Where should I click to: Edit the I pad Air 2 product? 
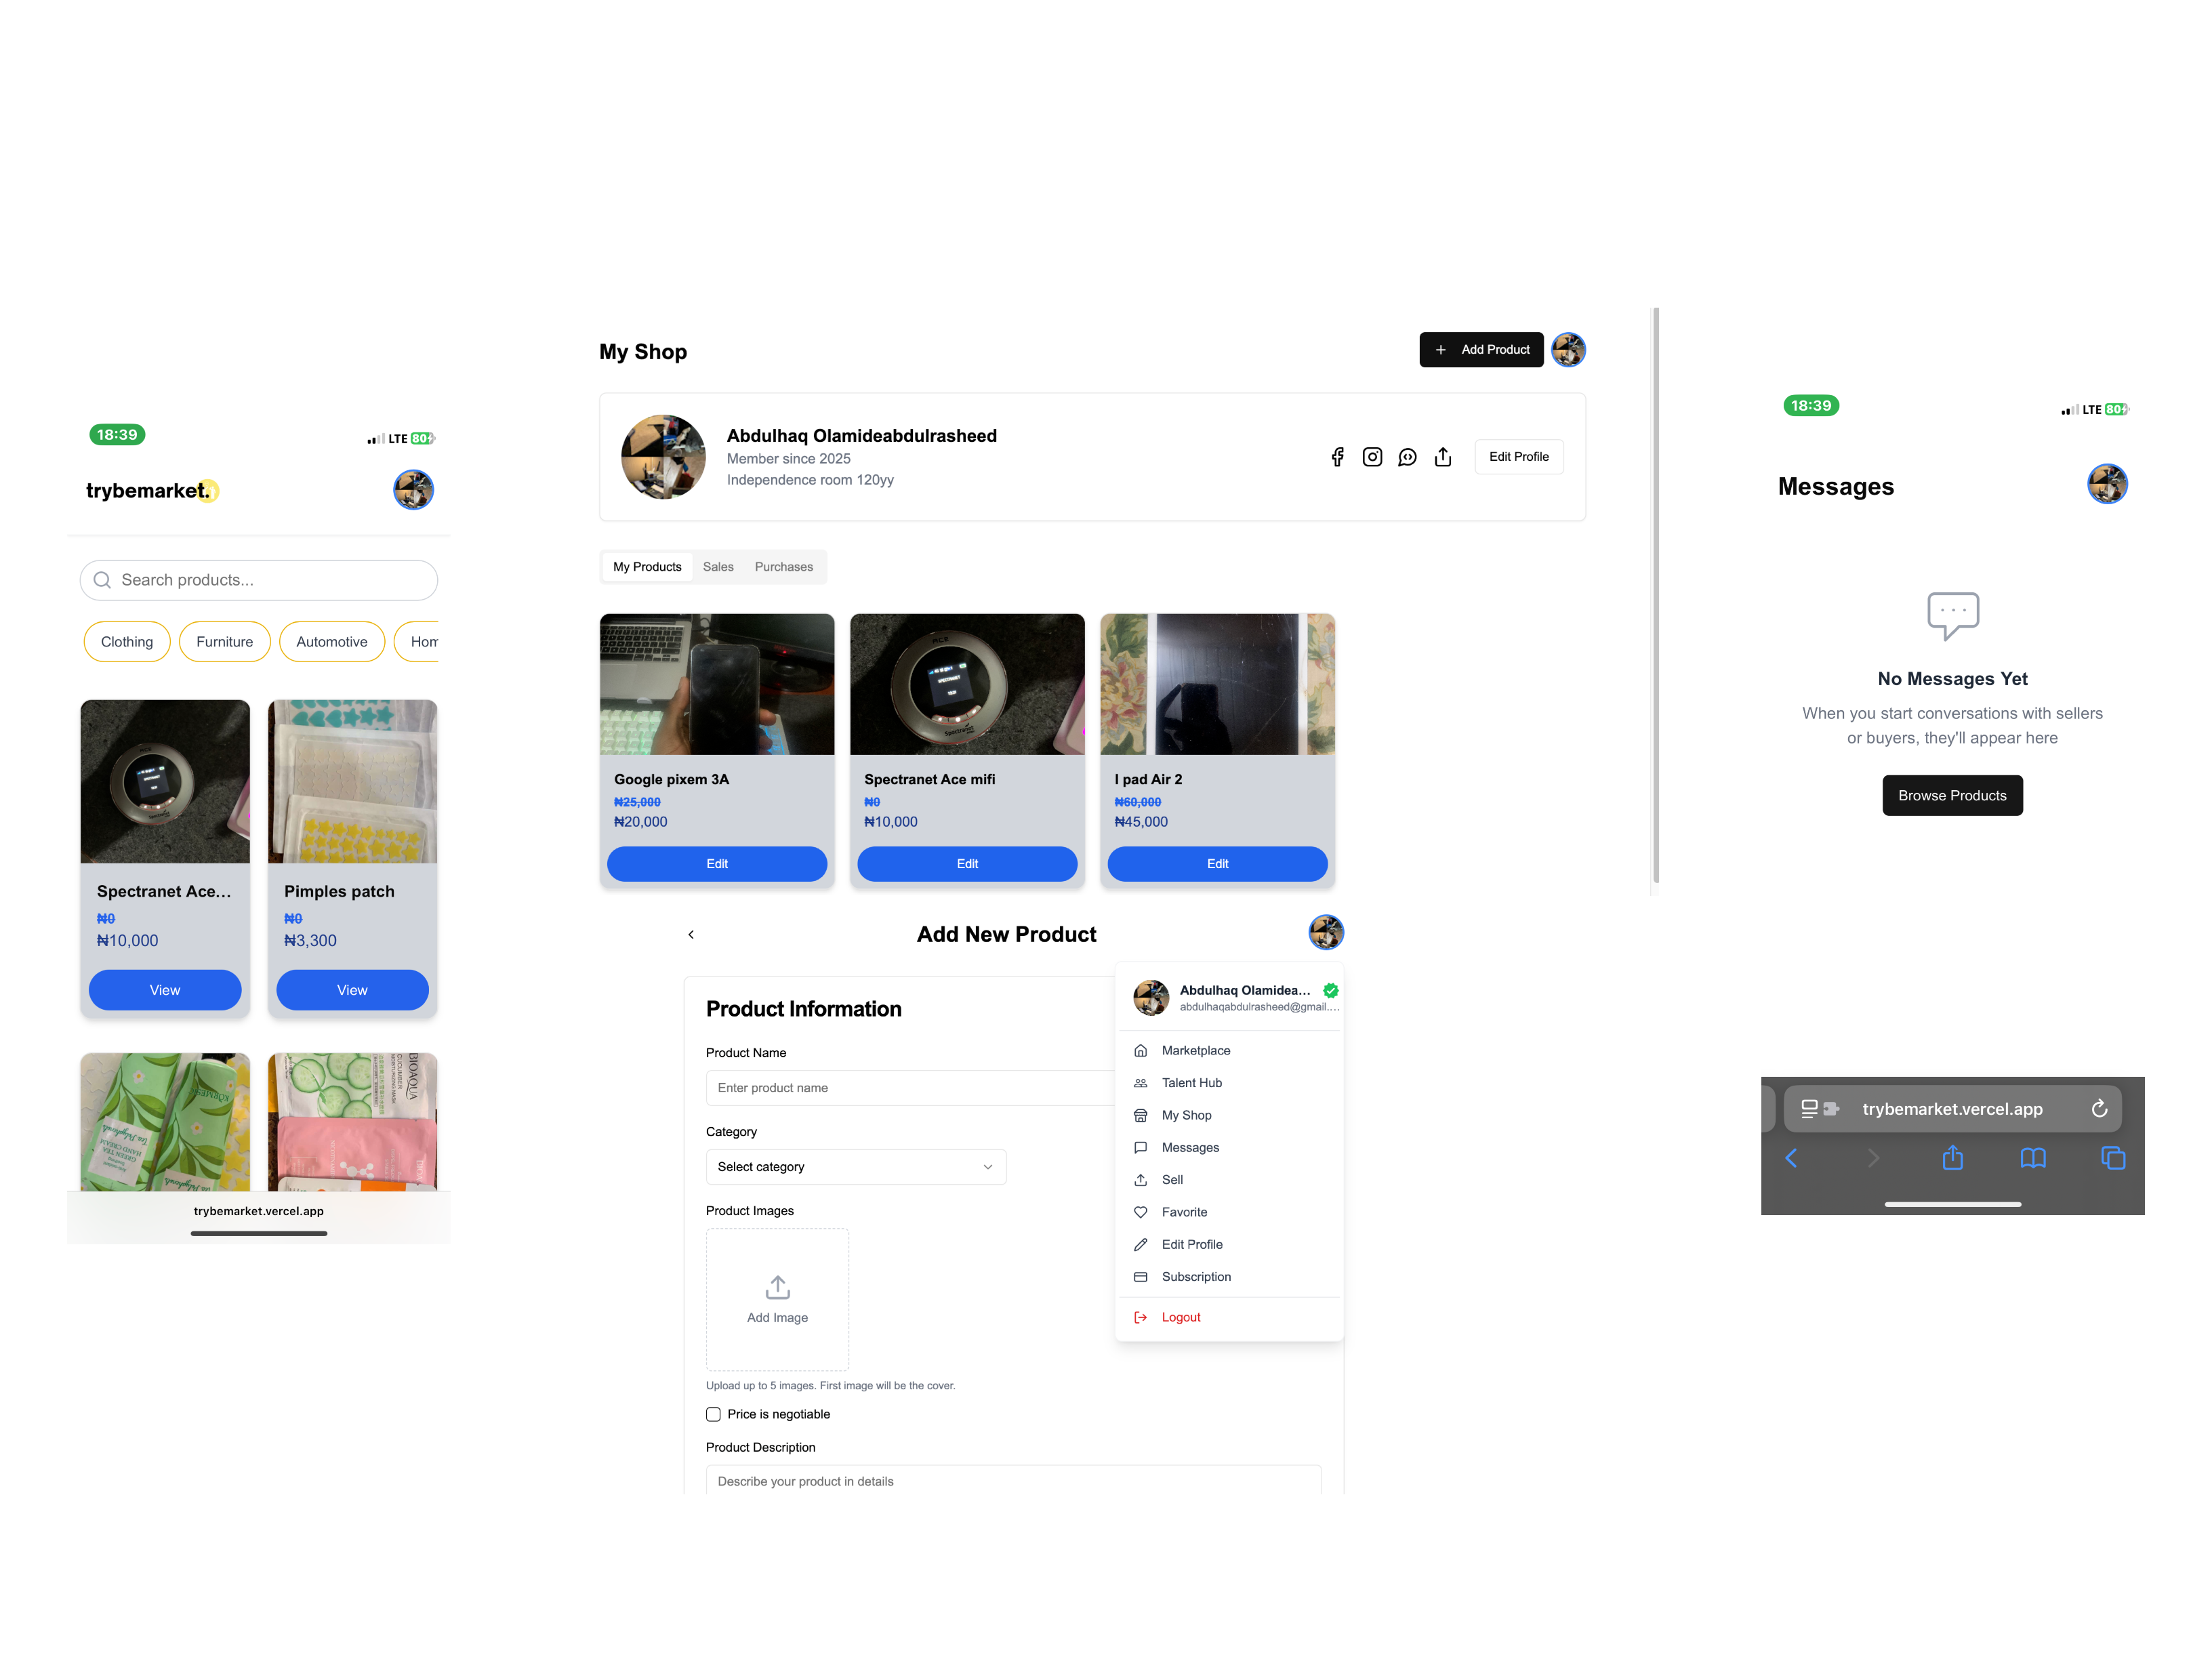click(x=1217, y=864)
